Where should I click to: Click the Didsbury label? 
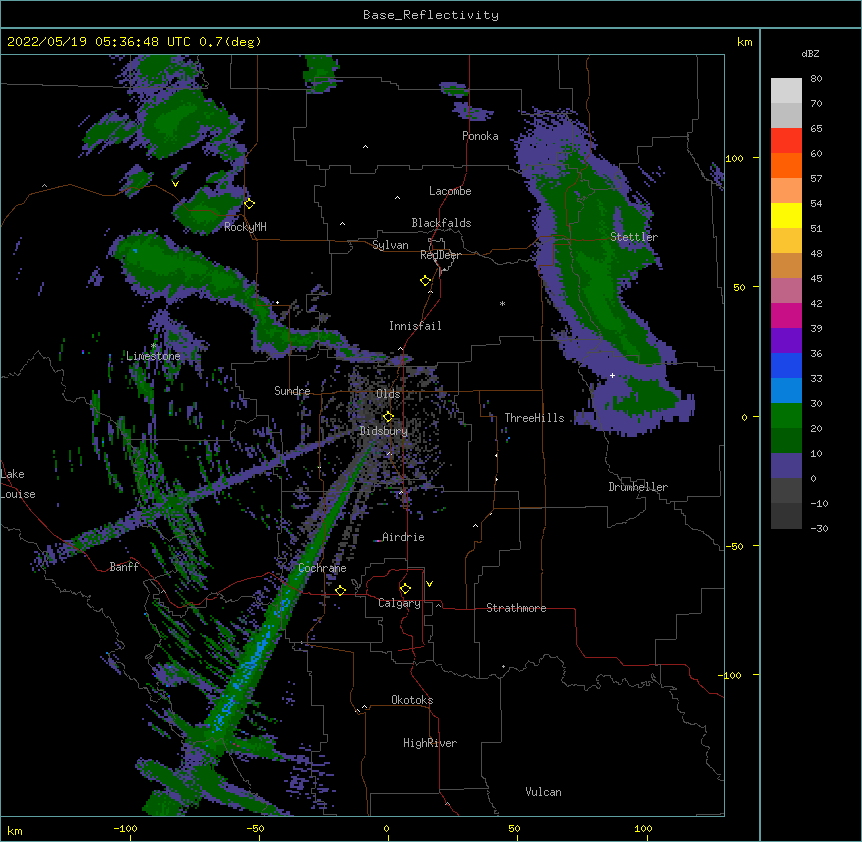(384, 431)
